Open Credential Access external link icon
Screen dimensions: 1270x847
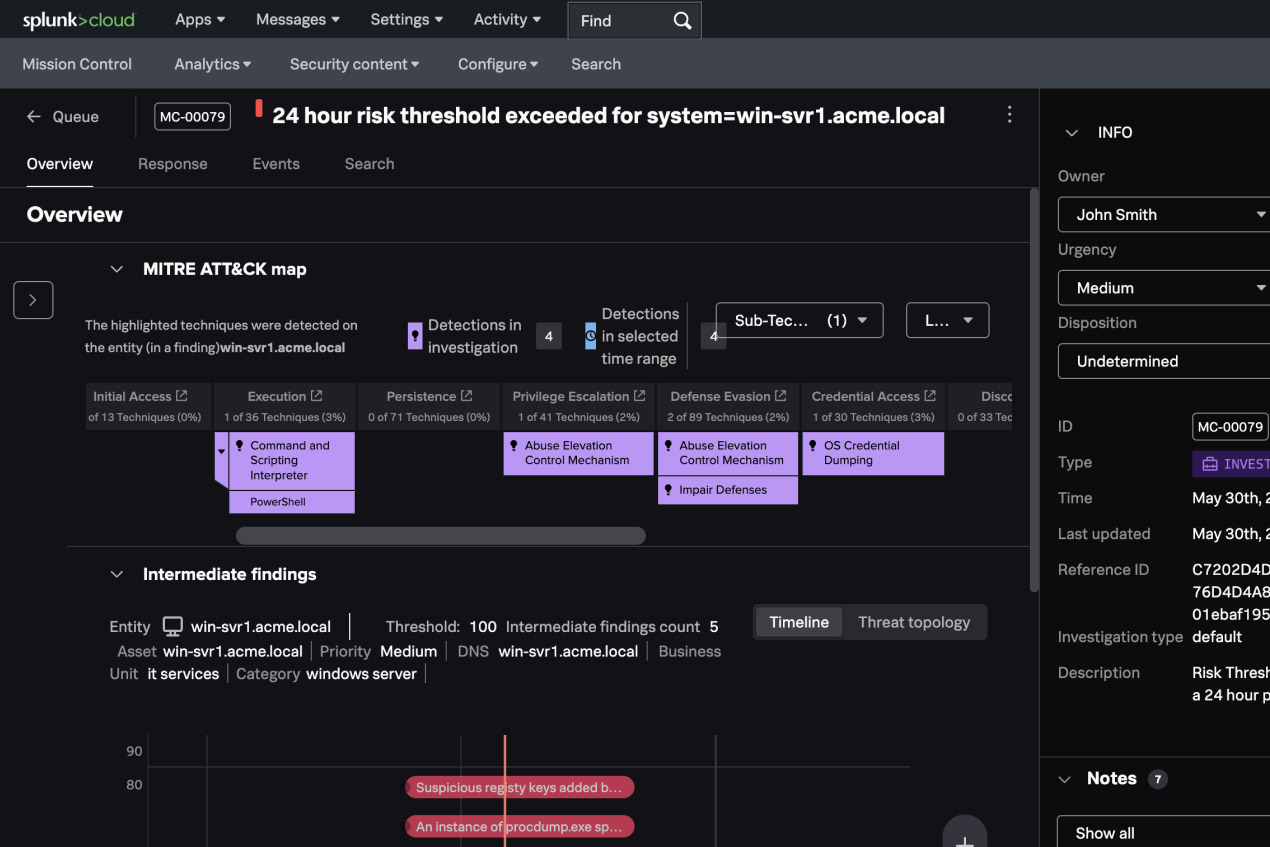pyautogui.click(x=930, y=396)
